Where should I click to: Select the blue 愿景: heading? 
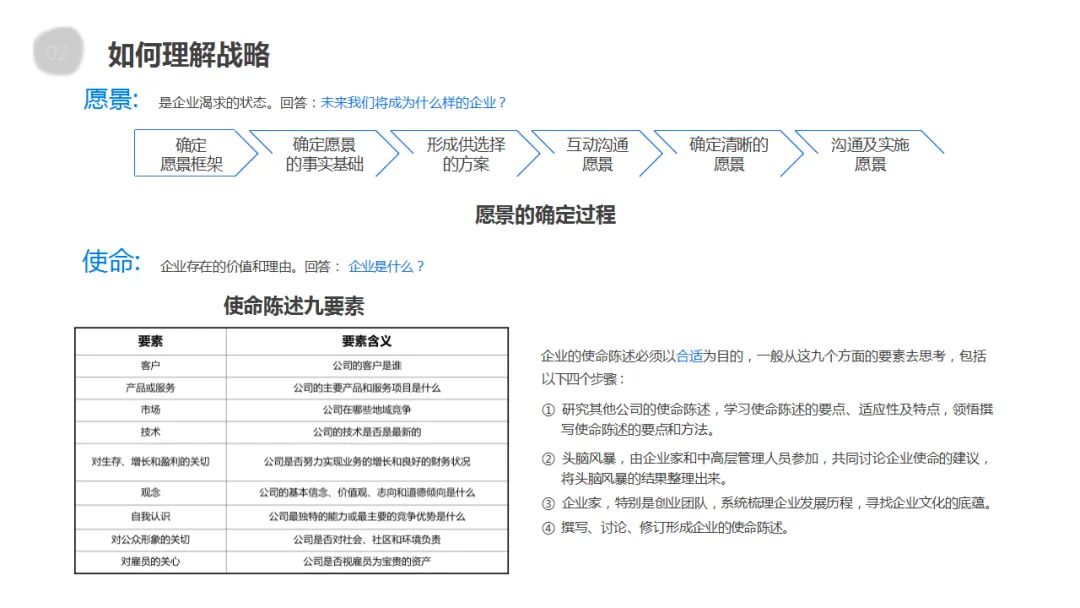111,99
